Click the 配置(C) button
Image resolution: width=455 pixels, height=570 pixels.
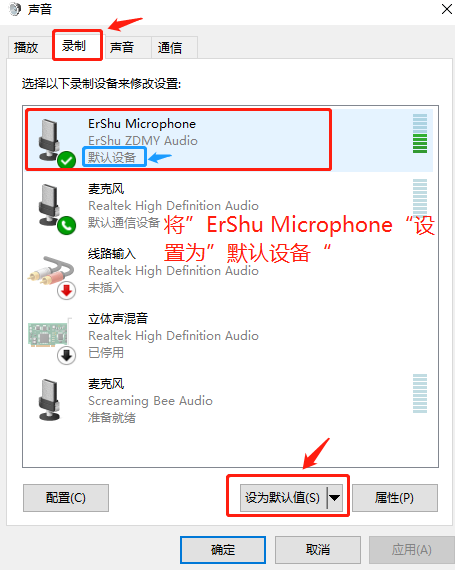click(x=66, y=498)
